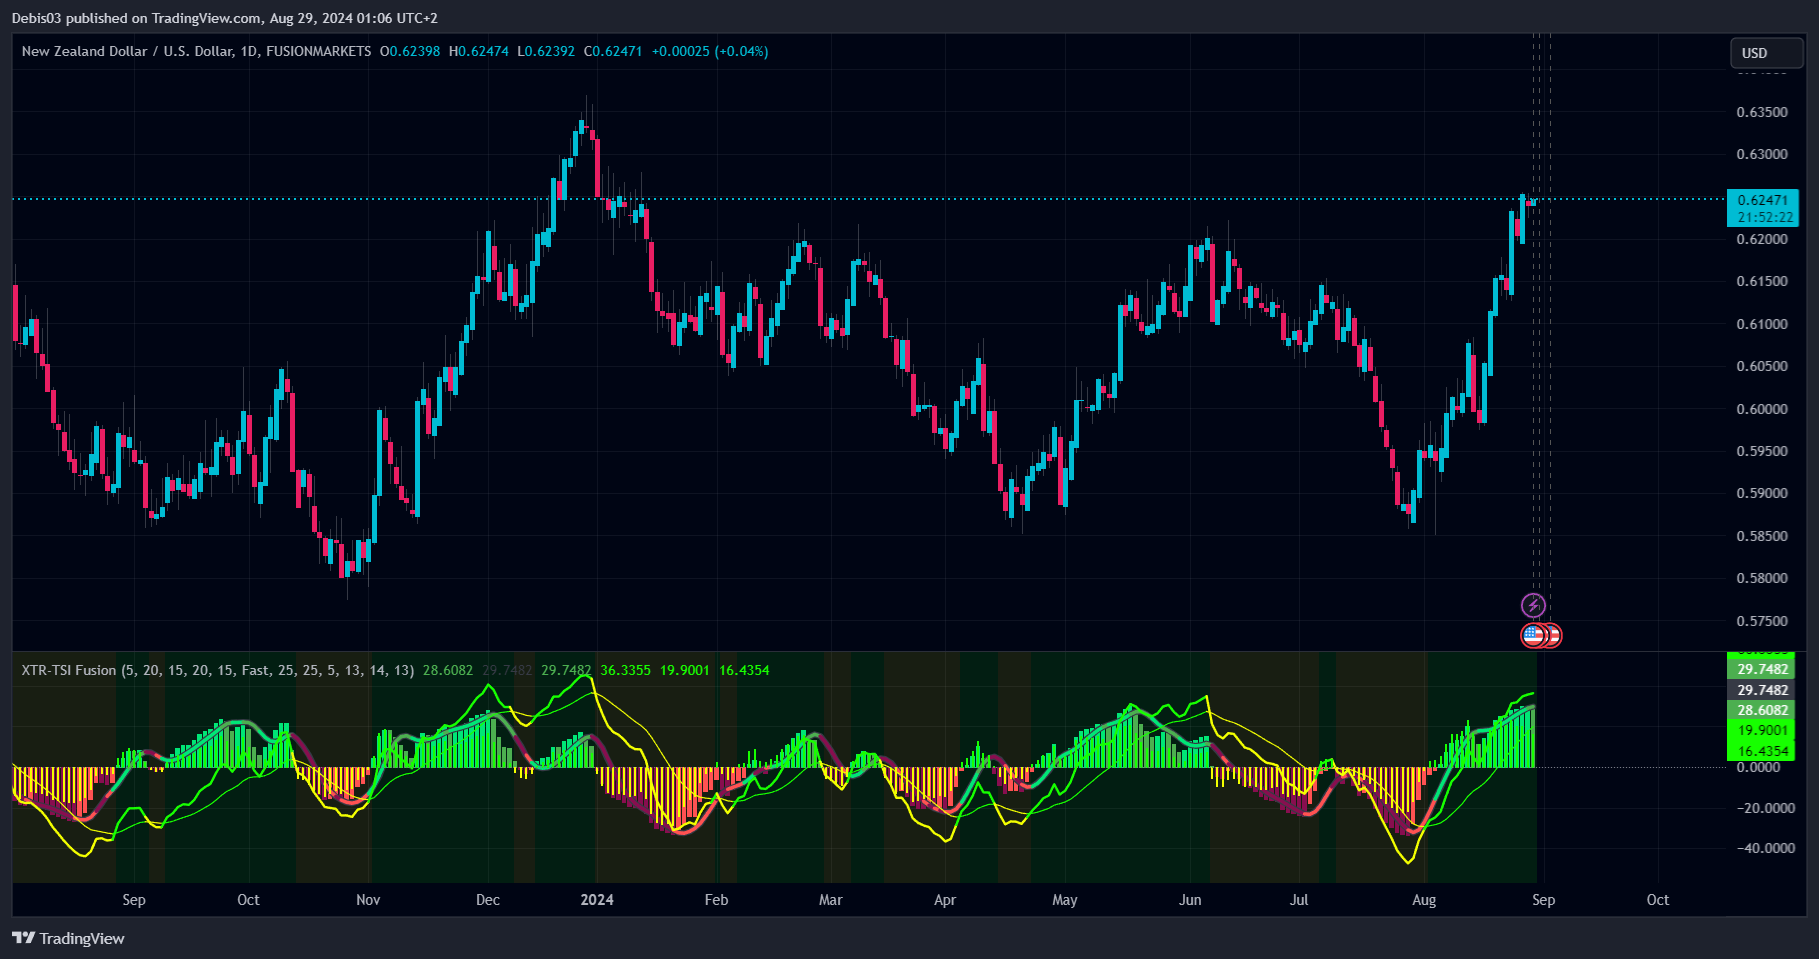Click the Jun label on time axis

[1190, 900]
